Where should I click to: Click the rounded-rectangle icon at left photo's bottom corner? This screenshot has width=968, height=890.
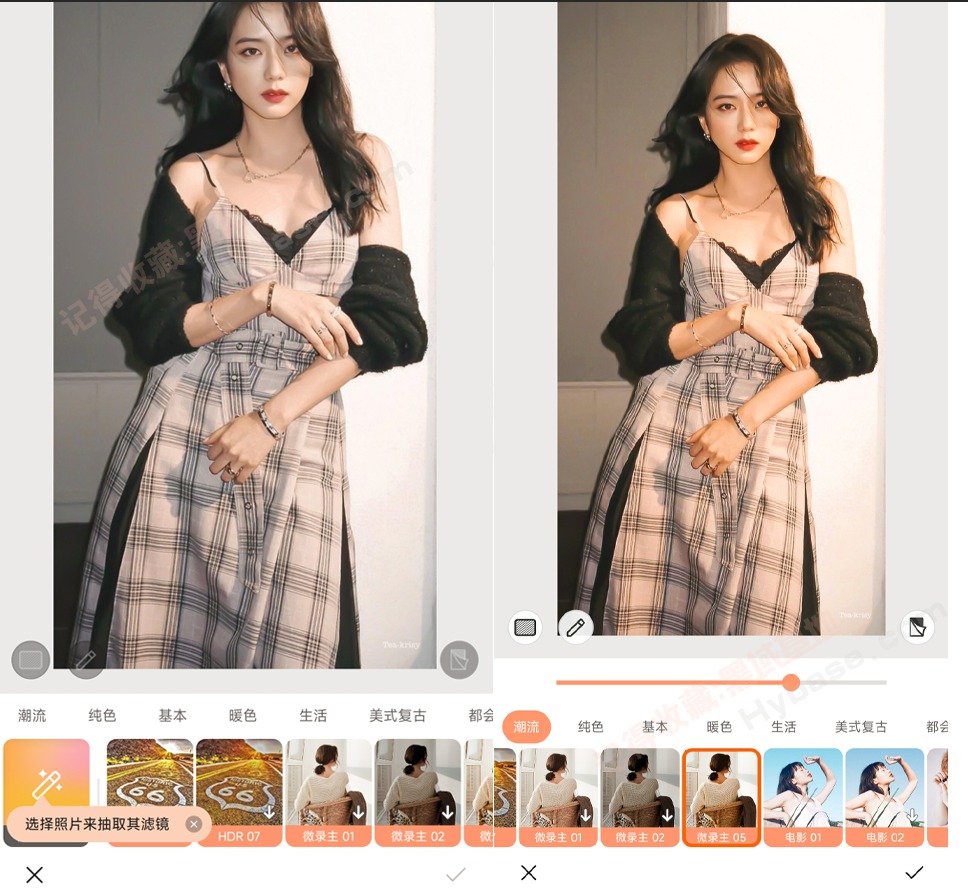point(31,660)
